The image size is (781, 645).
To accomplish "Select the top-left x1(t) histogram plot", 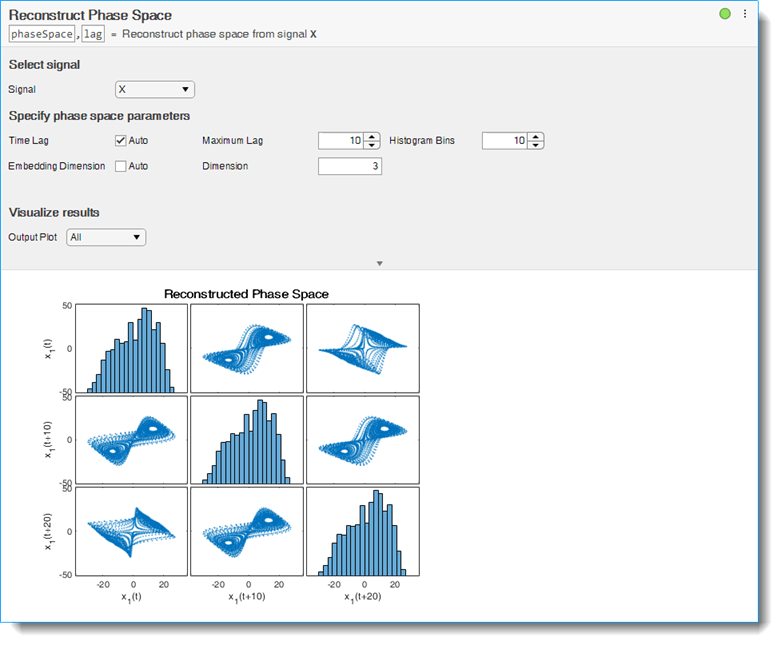I will point(131,348).
